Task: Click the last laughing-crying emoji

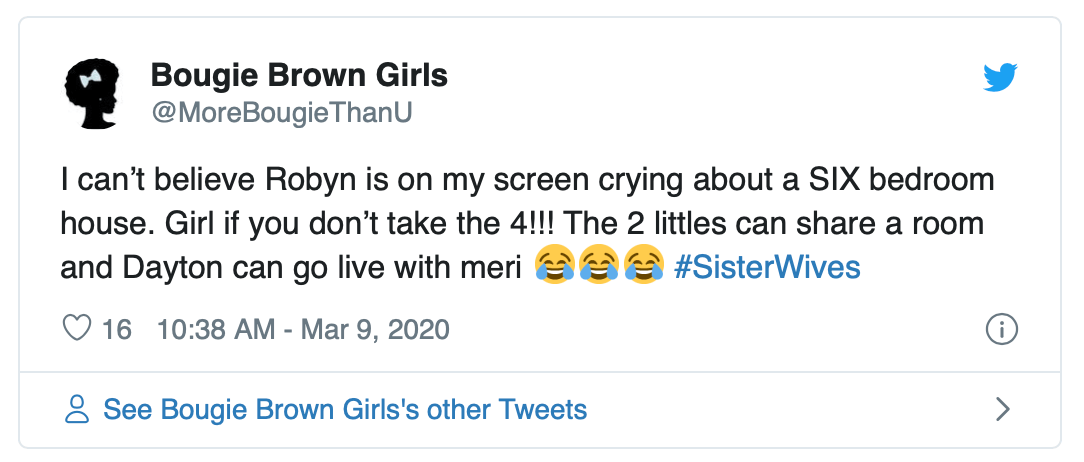Action: [641, 266]
